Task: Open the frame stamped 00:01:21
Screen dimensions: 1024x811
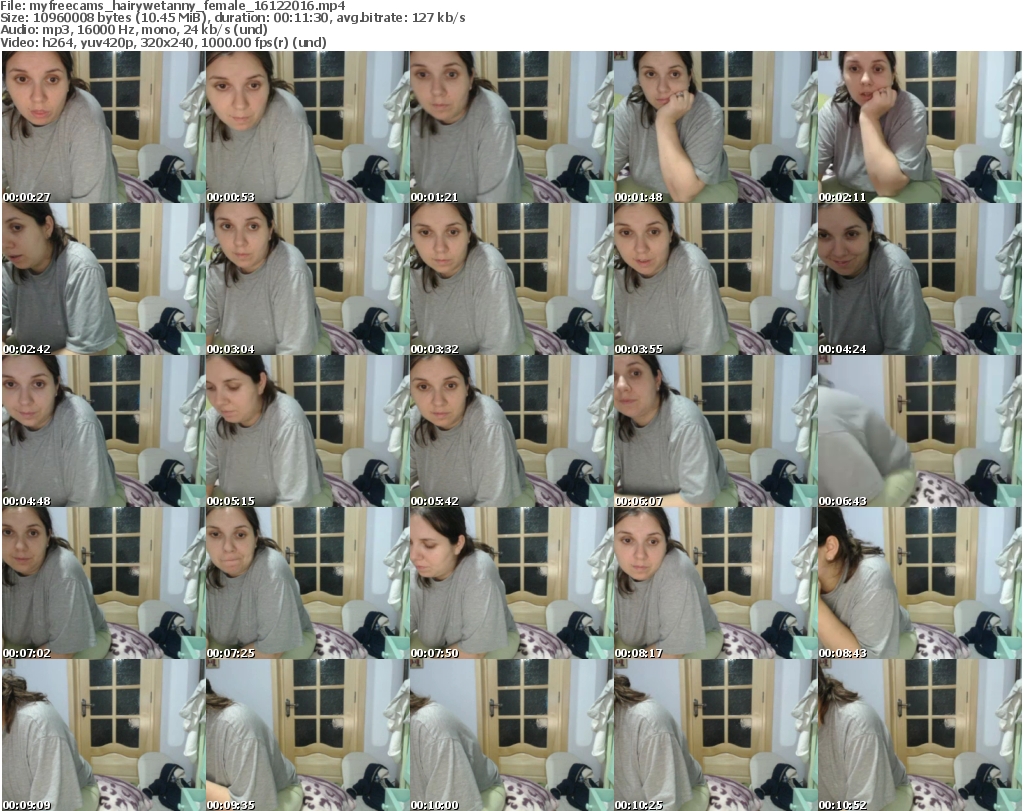Action: (x=511, y=127)
